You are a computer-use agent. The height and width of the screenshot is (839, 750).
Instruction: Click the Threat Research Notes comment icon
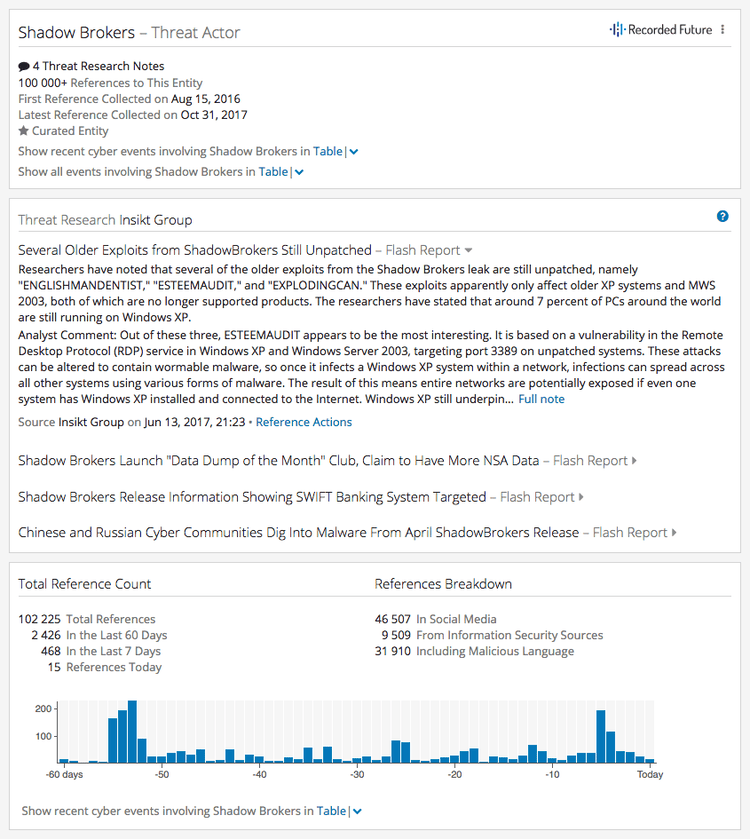(24, 67)
